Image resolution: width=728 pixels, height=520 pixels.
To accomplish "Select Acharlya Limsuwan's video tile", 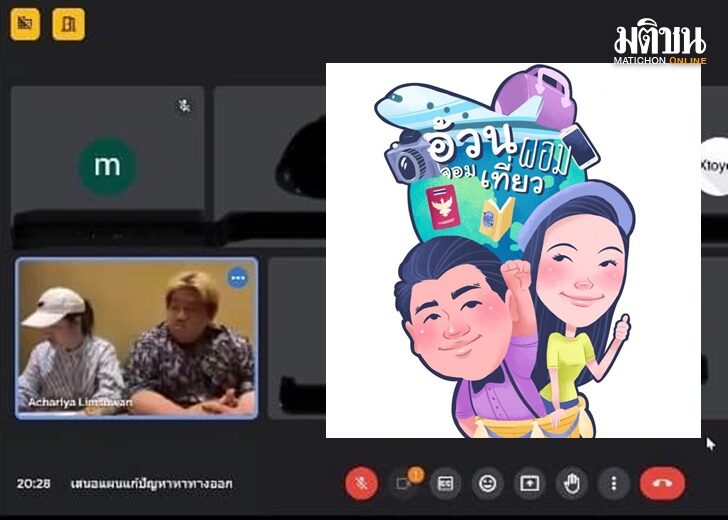I will tap(136, 338).
